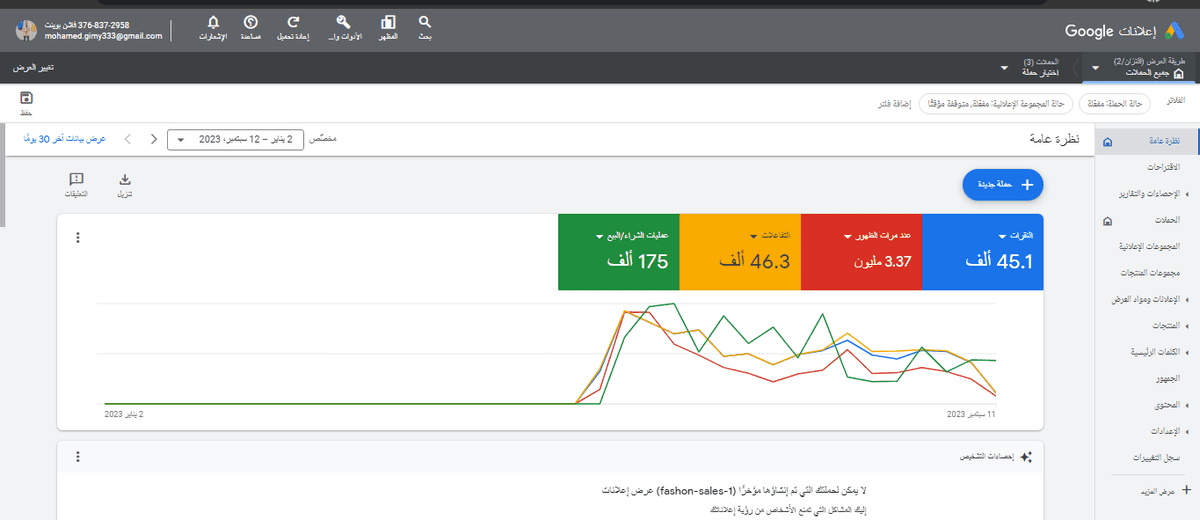Open the Tools wrench icon menu
Screen dimensions: 1200x520
tap(344, 23)
